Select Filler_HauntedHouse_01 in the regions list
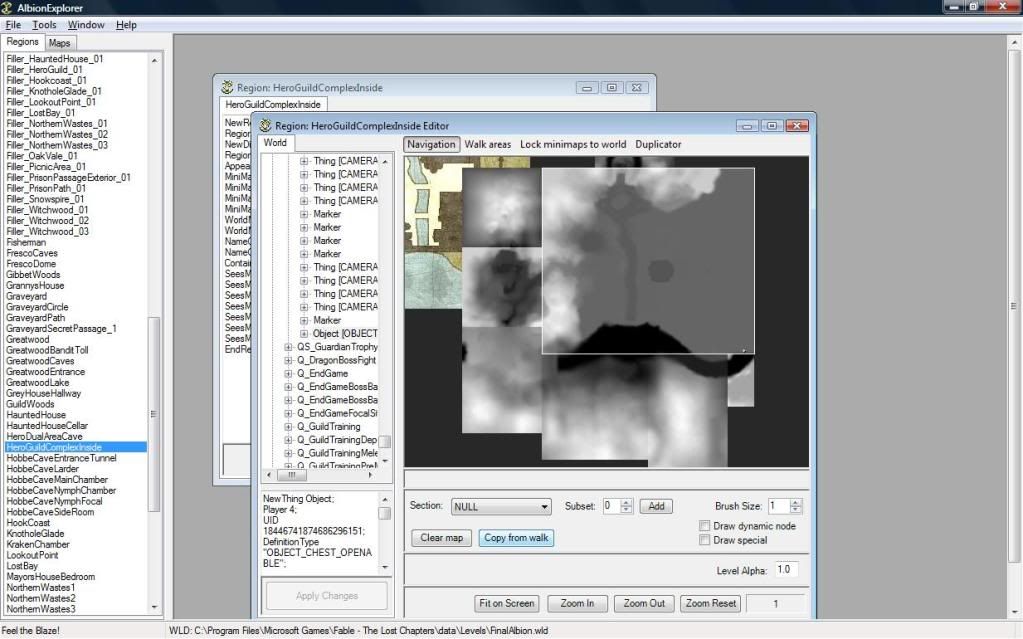Viewport: 1023px width, 639px height. (x=54, y=59)
